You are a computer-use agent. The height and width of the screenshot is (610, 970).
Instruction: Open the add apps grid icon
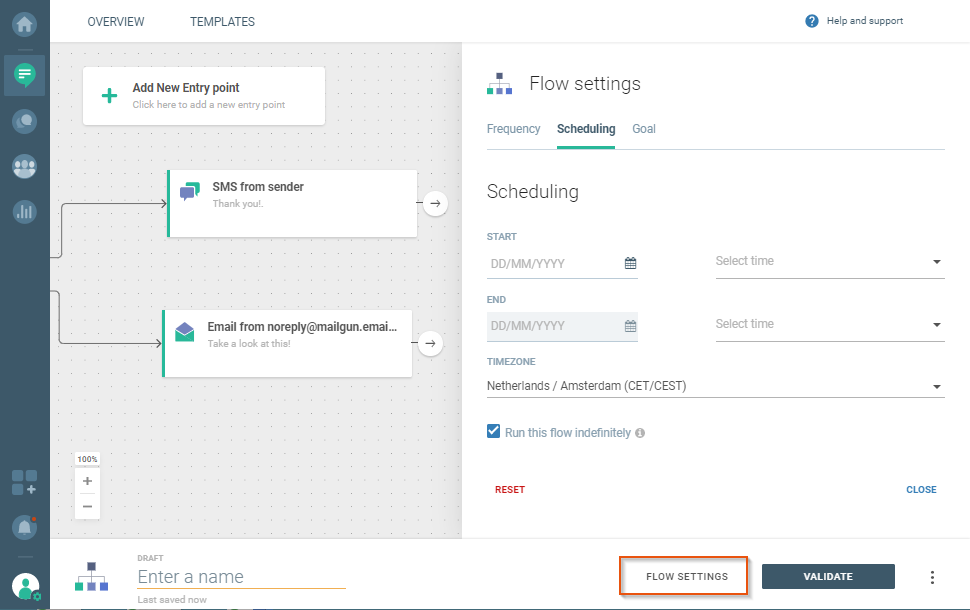pos(25,482)
